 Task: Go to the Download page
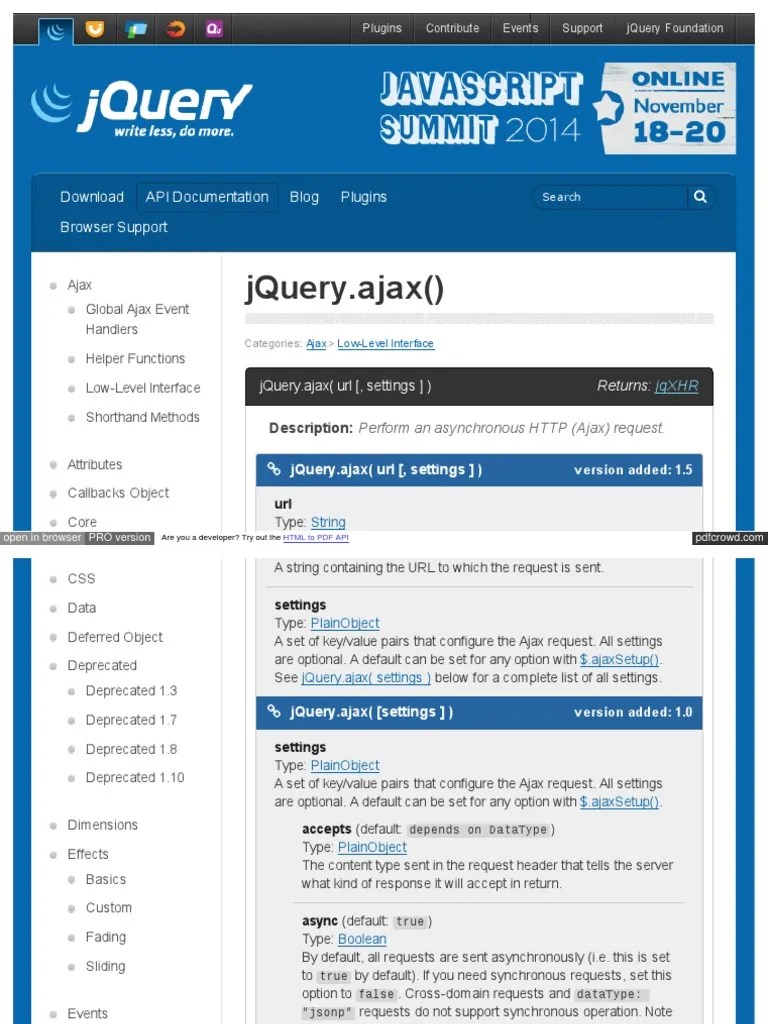click(x=92, y=197)
